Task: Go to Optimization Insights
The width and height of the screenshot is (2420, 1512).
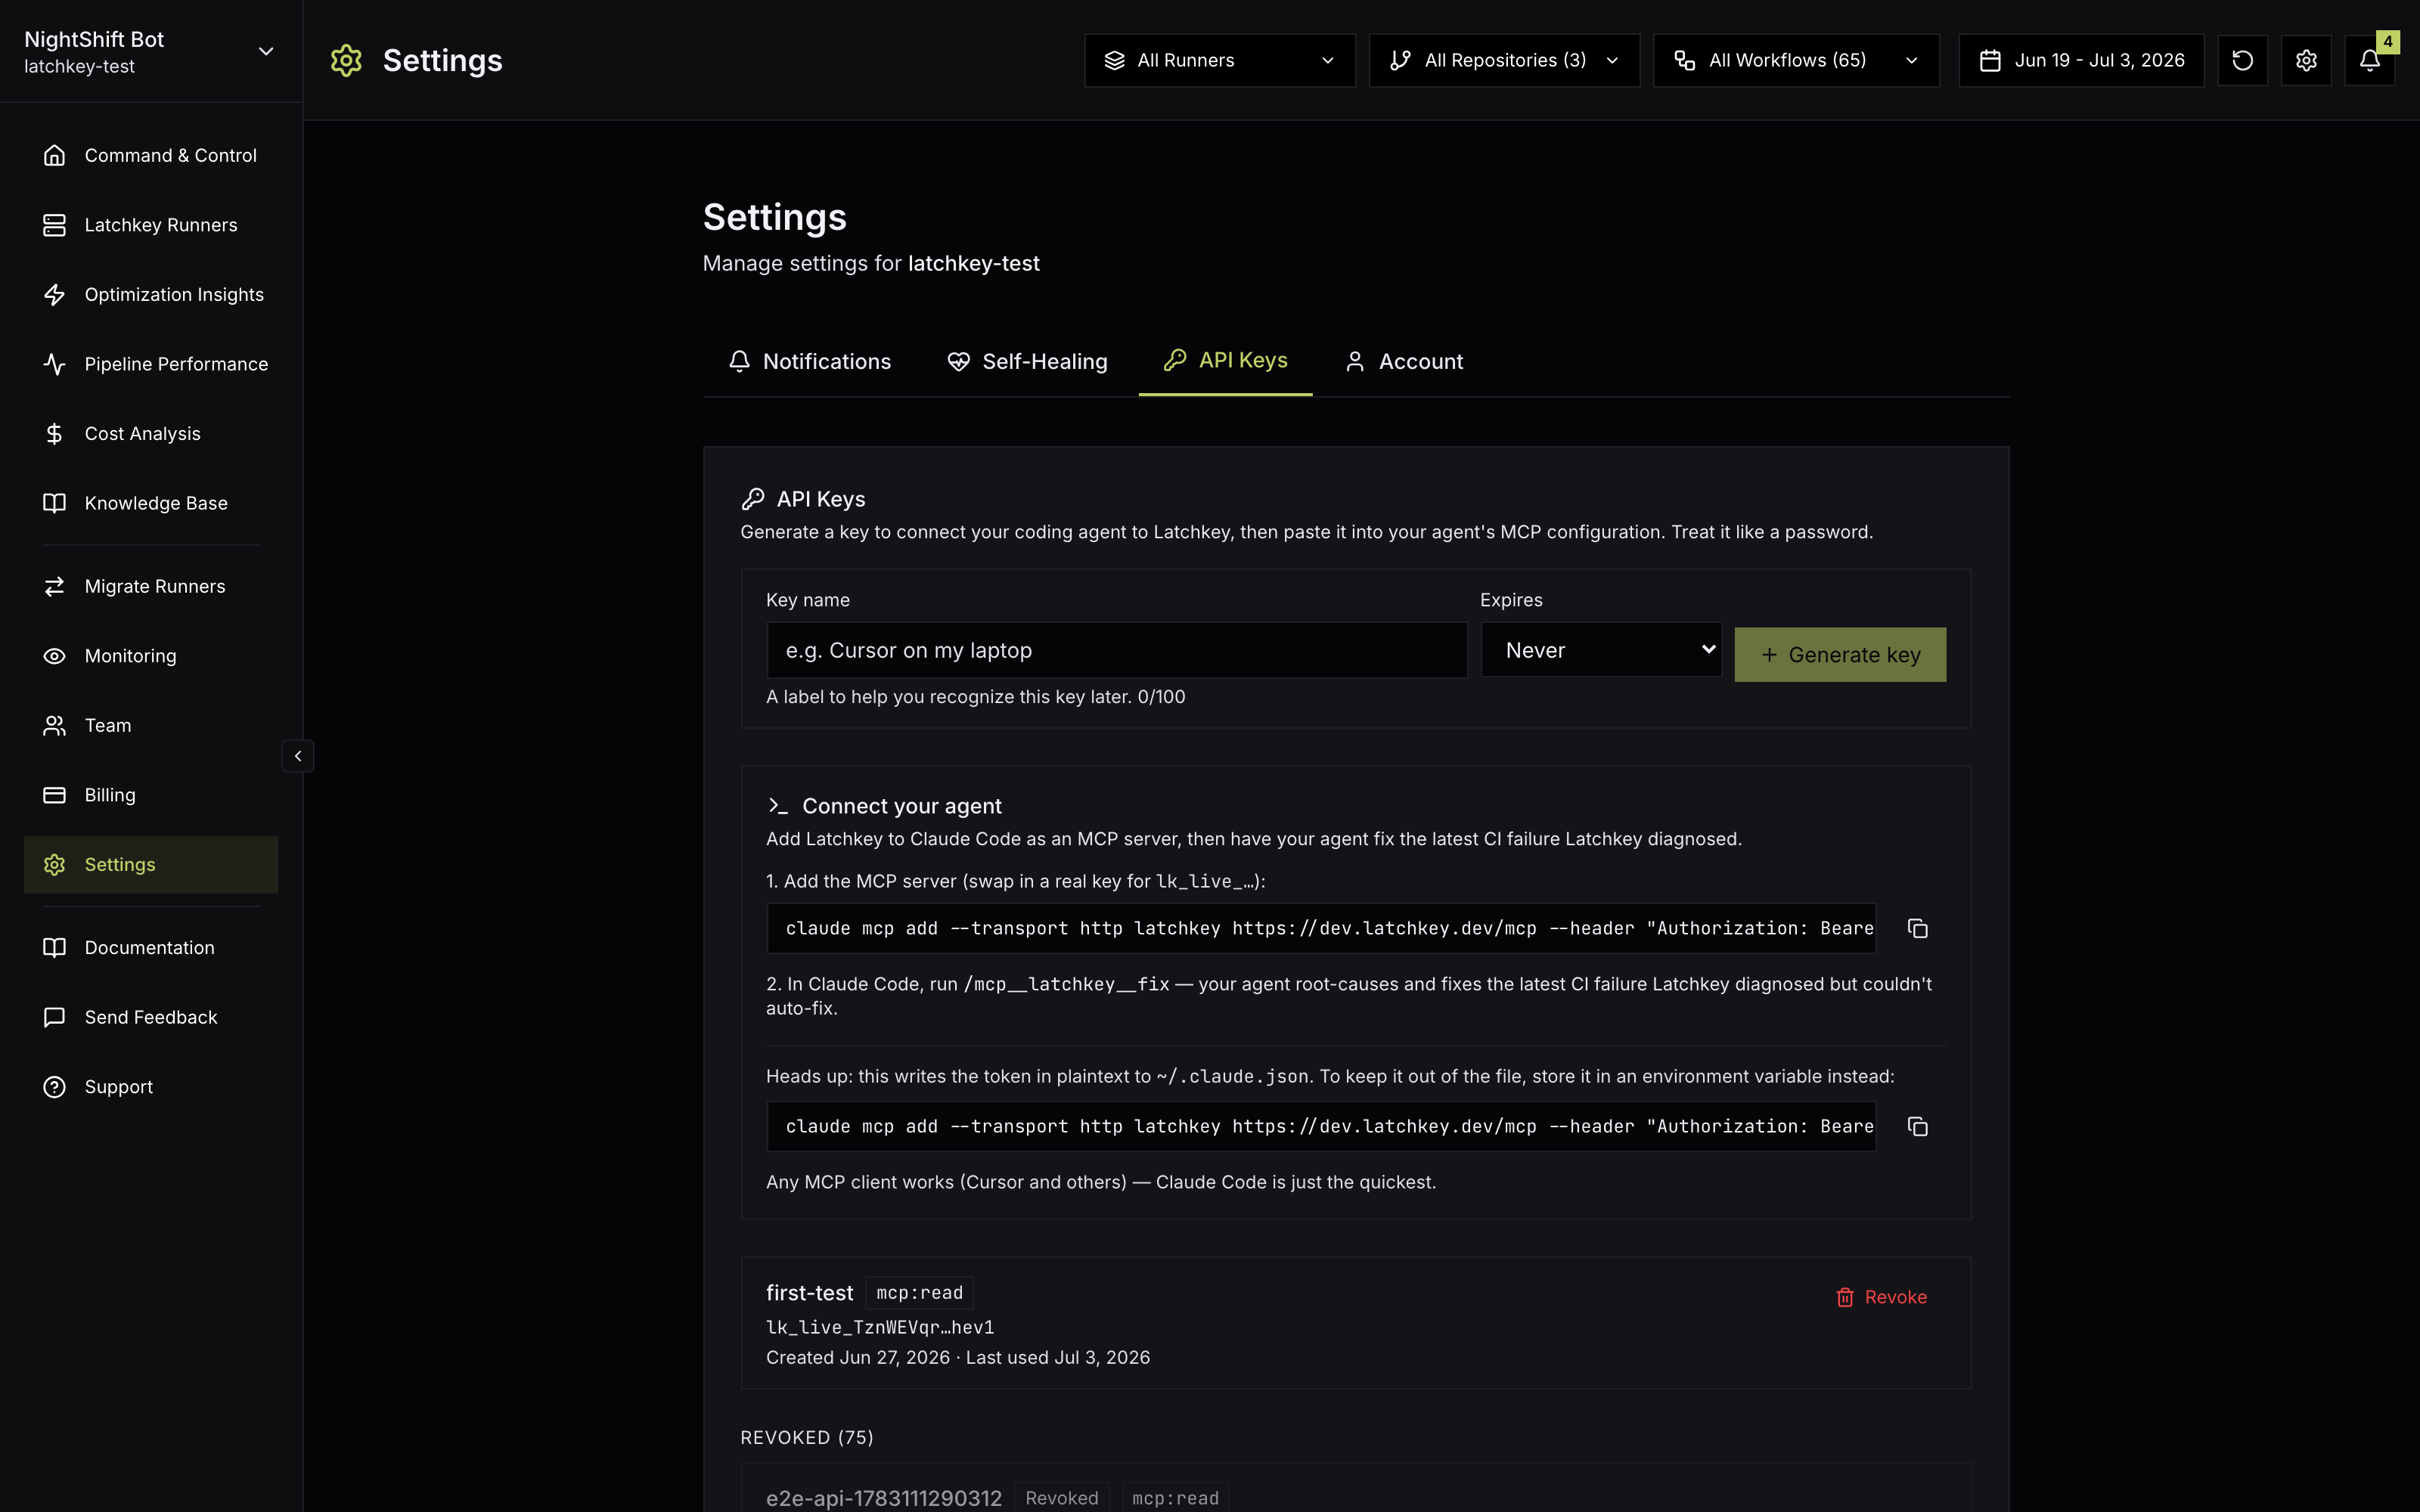Action: pos(151,294)
